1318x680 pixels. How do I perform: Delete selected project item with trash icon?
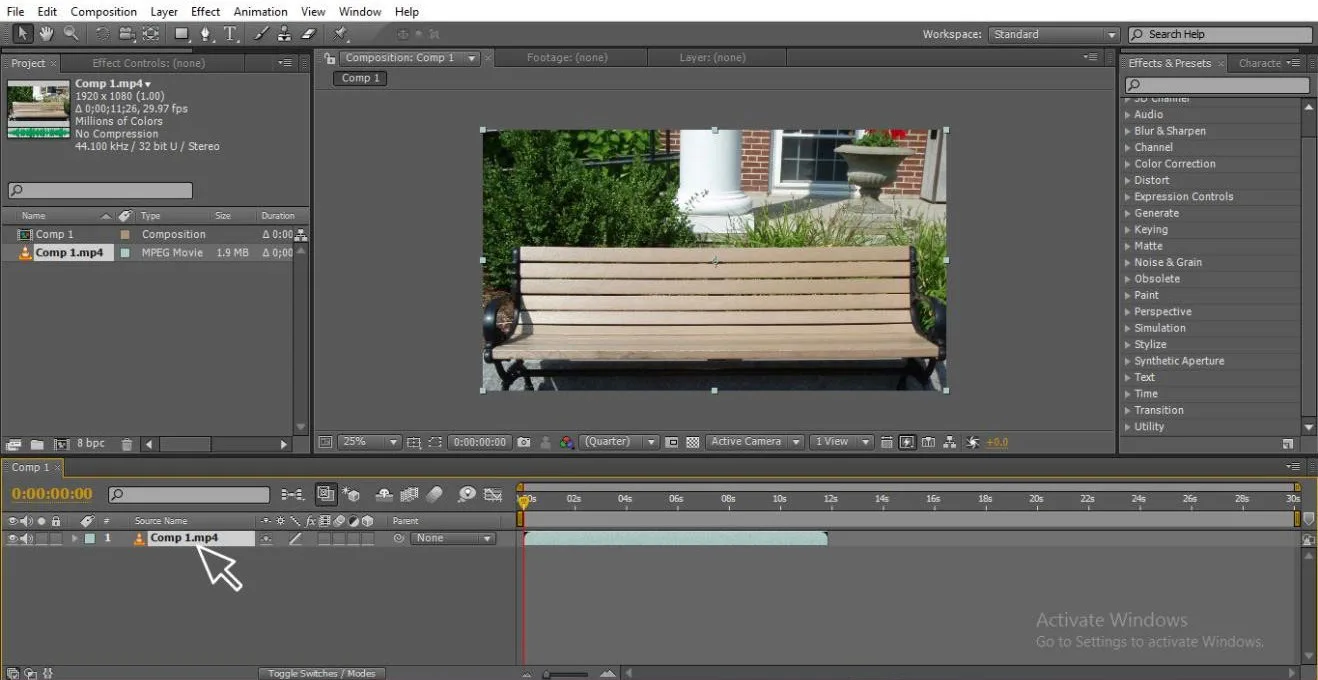127,444
